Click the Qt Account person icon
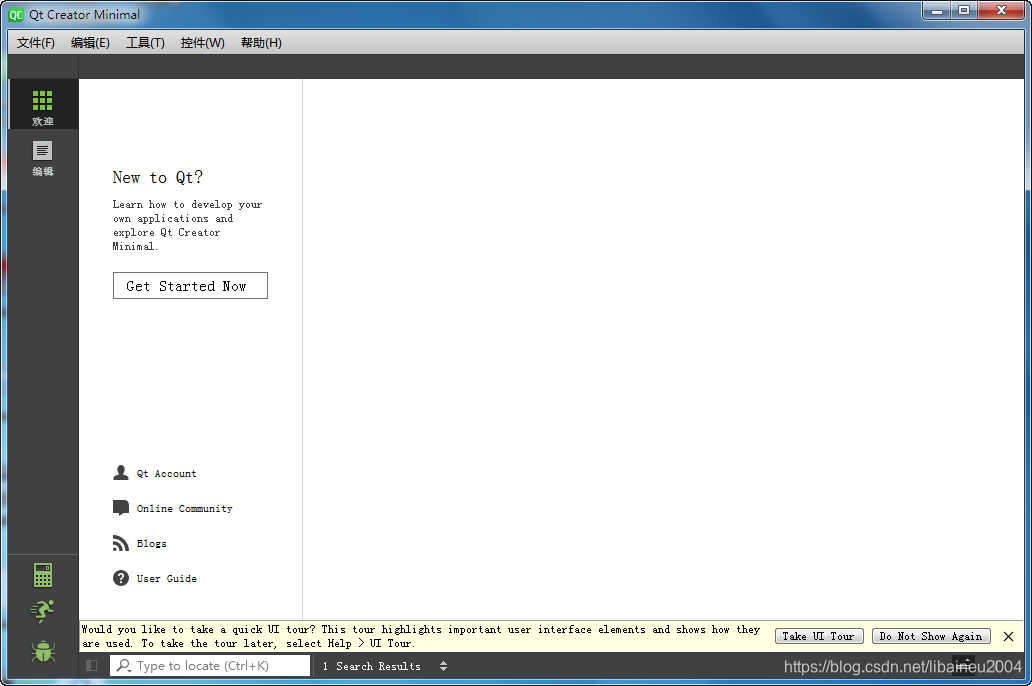The image size is (1032, 686). click(120, 472)
